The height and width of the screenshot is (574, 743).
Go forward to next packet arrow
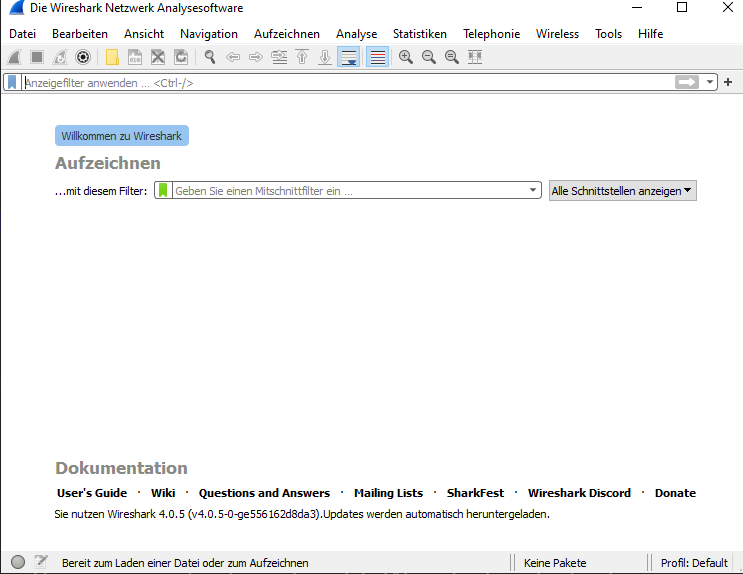(256, 57)
